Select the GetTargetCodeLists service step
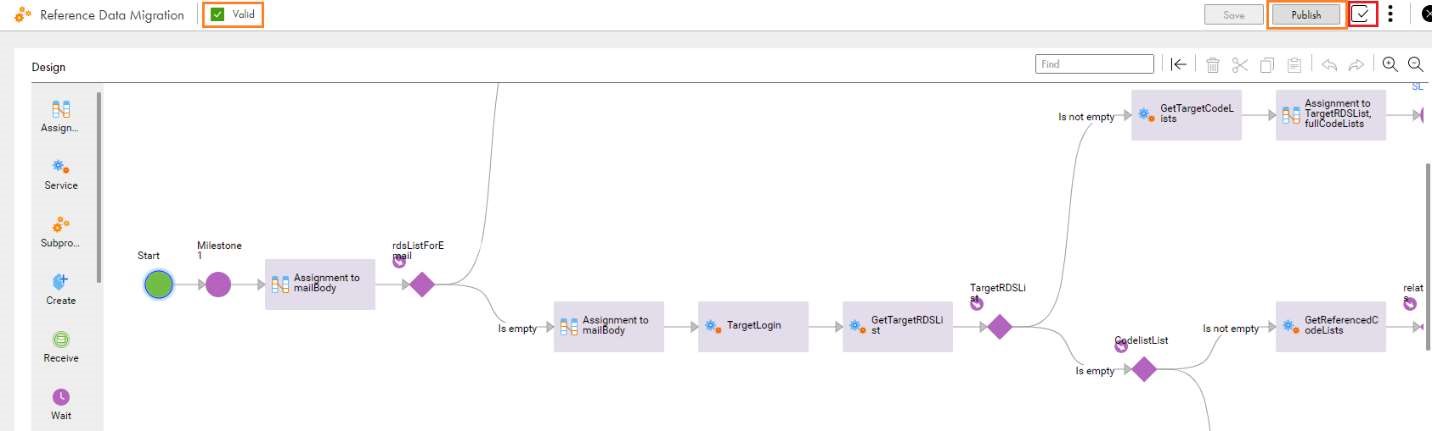 1186,114
